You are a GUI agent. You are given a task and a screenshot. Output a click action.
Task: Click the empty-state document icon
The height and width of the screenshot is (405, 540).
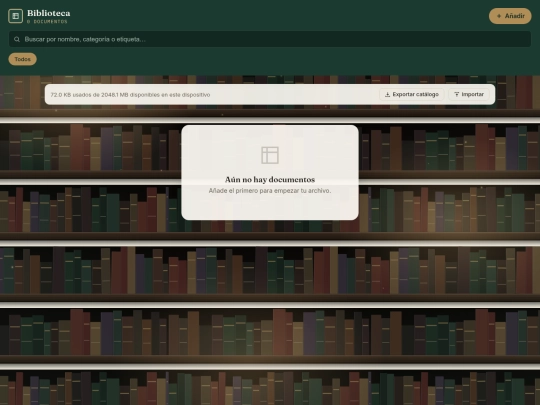click(x=270, y=155)
